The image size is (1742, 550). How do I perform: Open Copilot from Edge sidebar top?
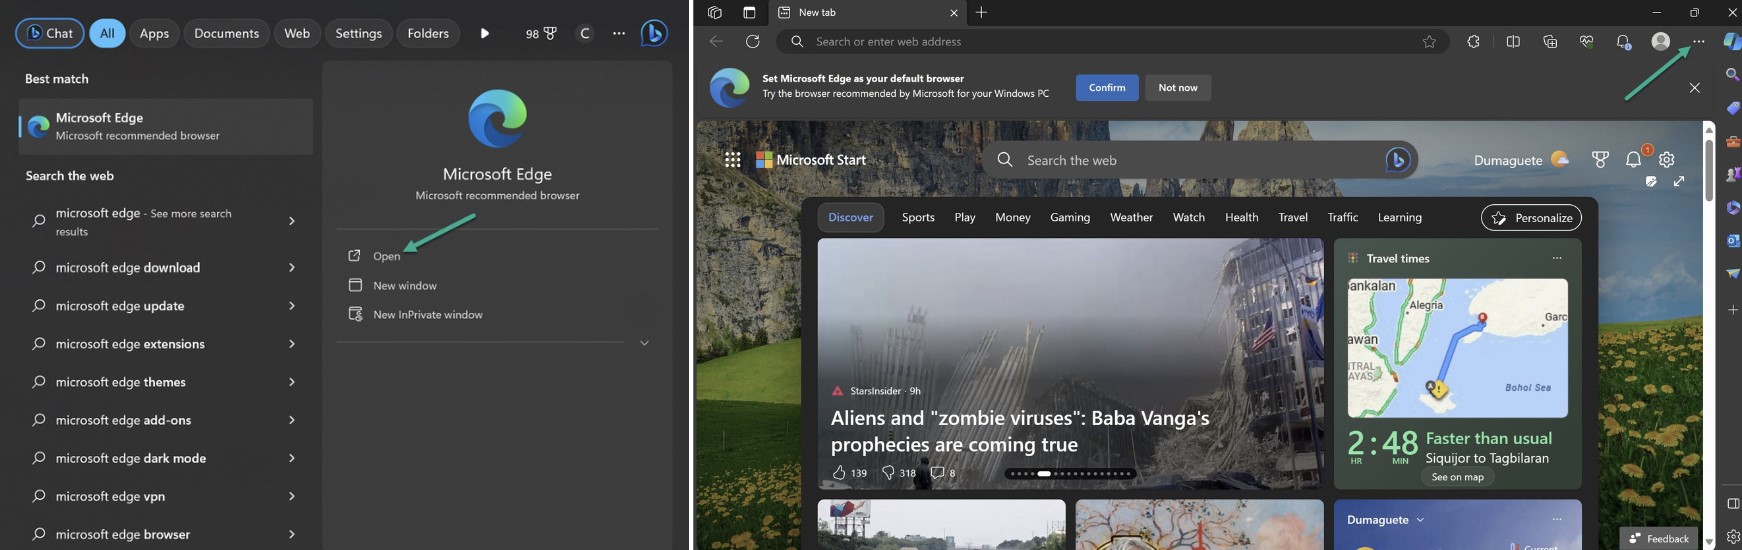[1733, 41]
